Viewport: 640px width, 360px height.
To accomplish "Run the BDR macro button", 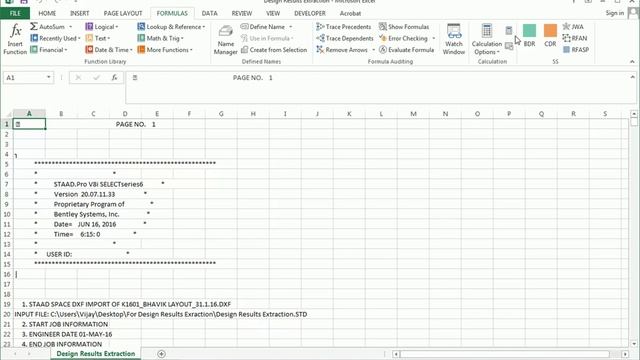I will tap(529, 35).
